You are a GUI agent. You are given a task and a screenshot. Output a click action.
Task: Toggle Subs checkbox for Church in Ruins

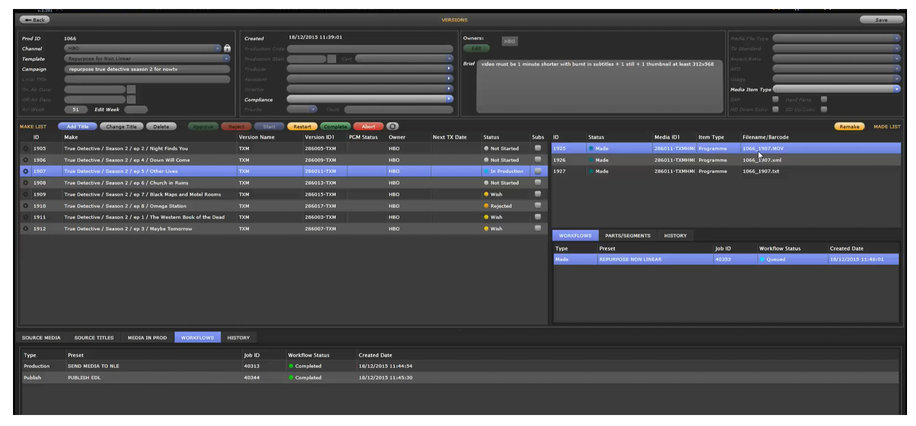pos(537,182)
